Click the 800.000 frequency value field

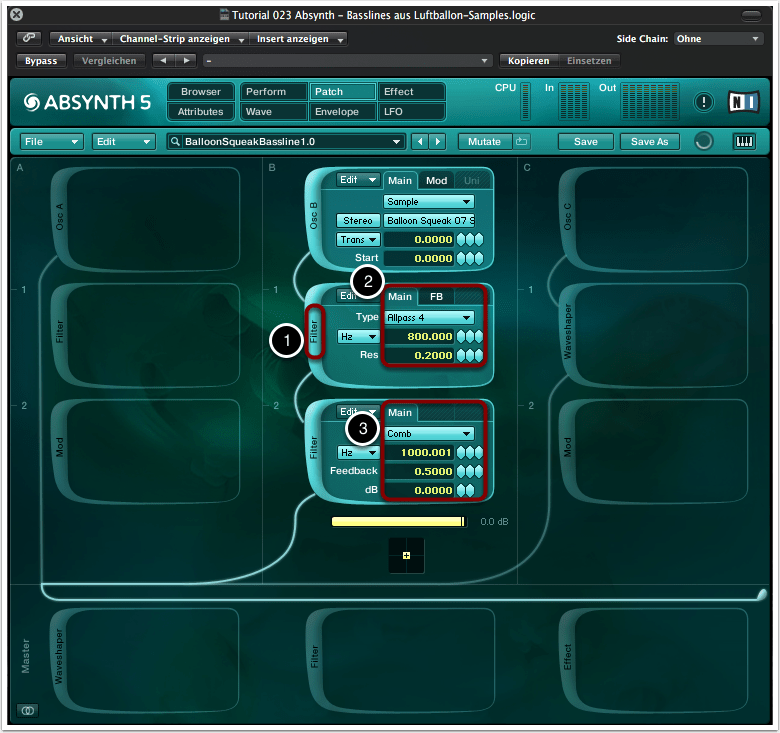pyautogui.click(x=420, y=336)
